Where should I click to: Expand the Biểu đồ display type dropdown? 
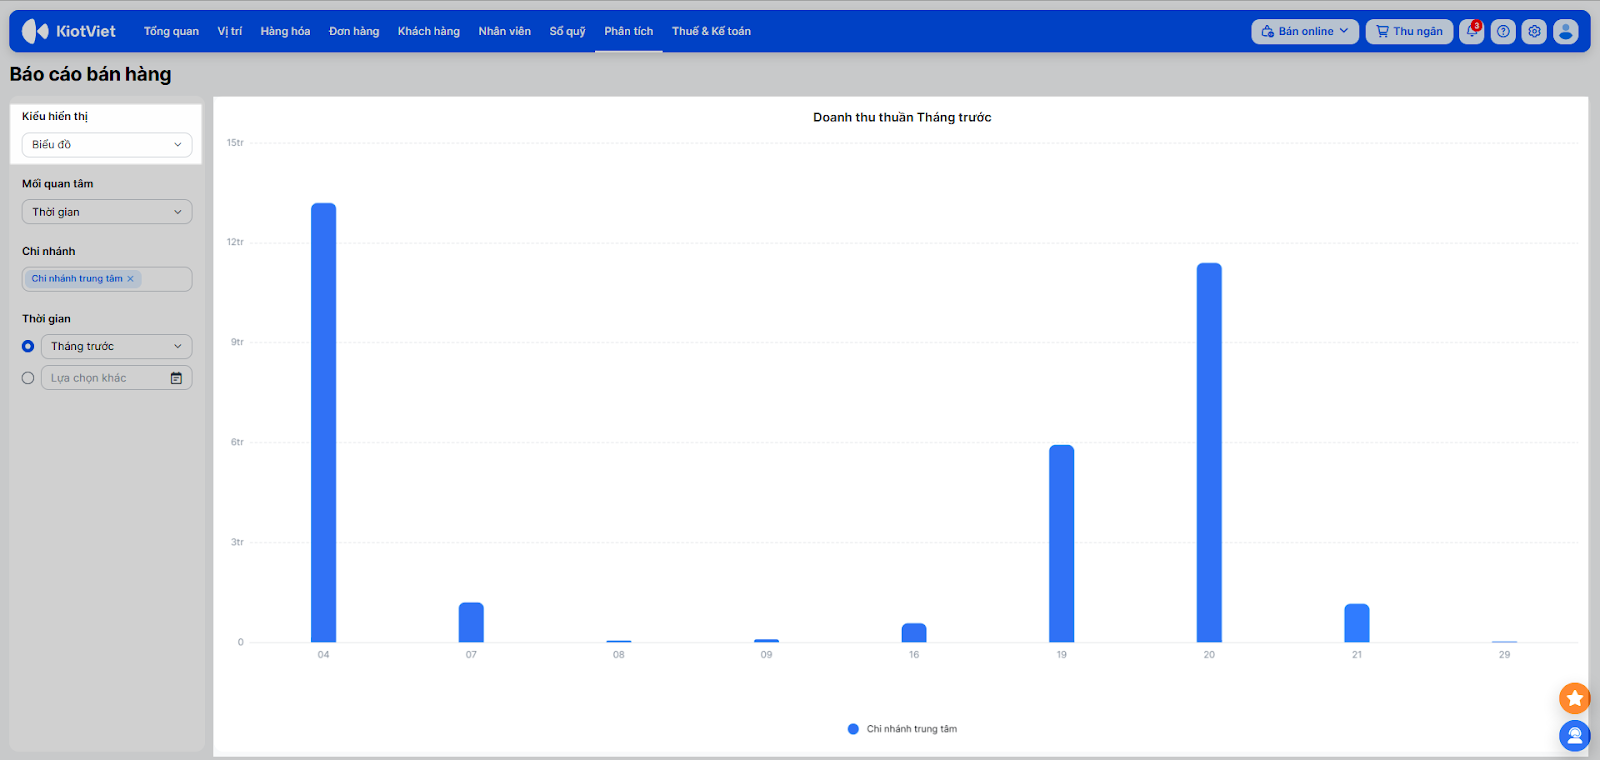[x=107, y=145]
